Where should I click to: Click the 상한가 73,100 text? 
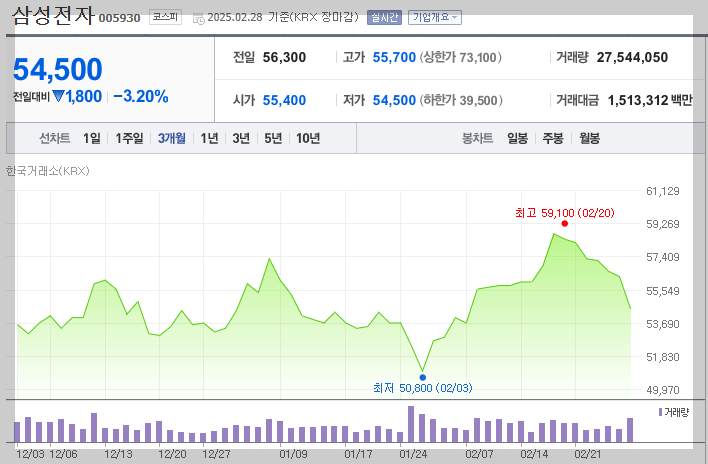click(461, 57)
